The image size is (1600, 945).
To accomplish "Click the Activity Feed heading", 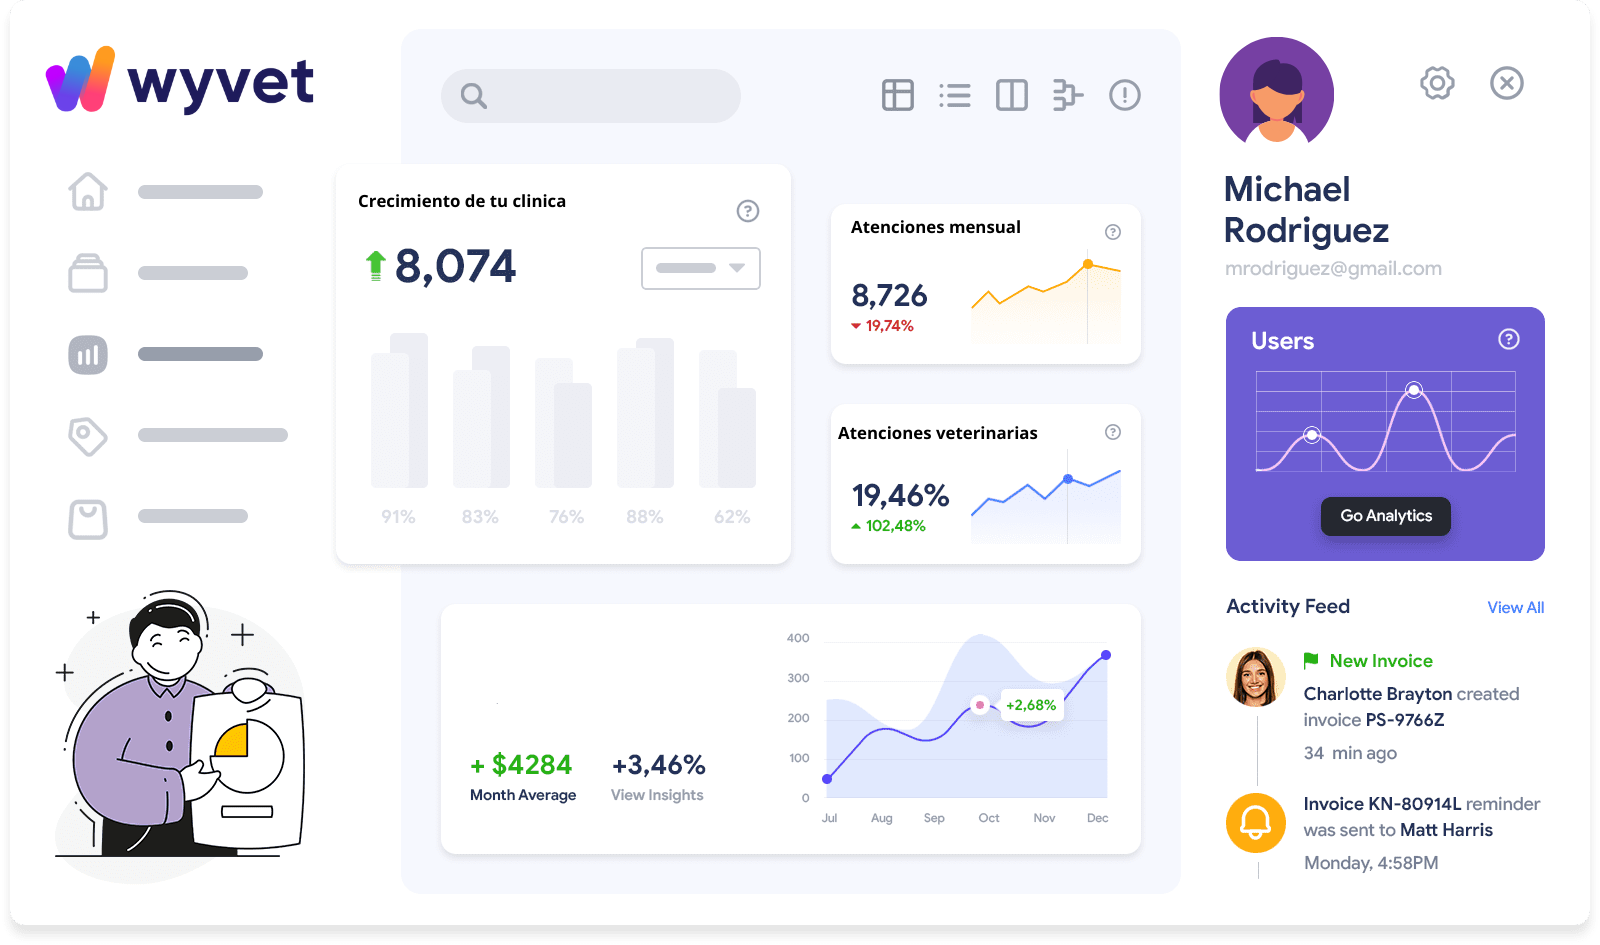I will 1288,606.
